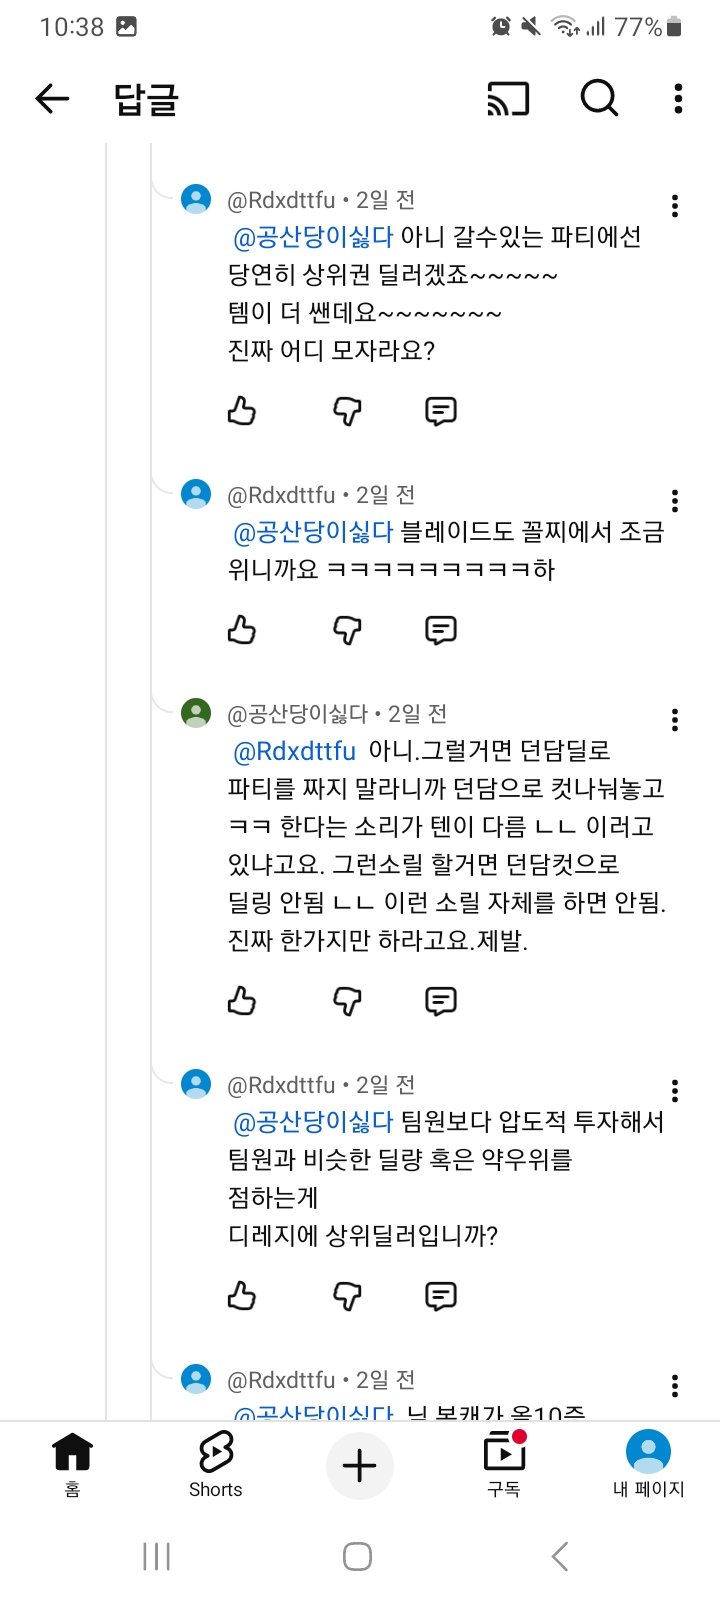Tap the back arrow in header
Viewport: 720px width, 1600px height.
pos(52,98)
